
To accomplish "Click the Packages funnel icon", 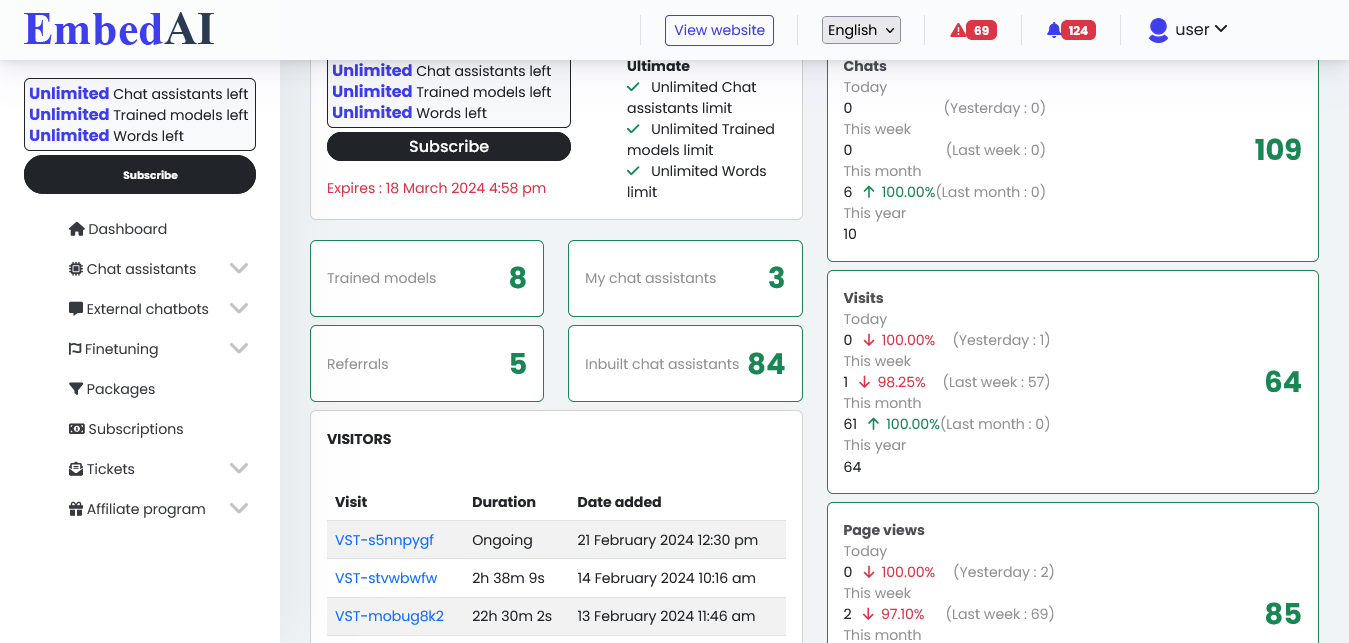I will point(76,389).
